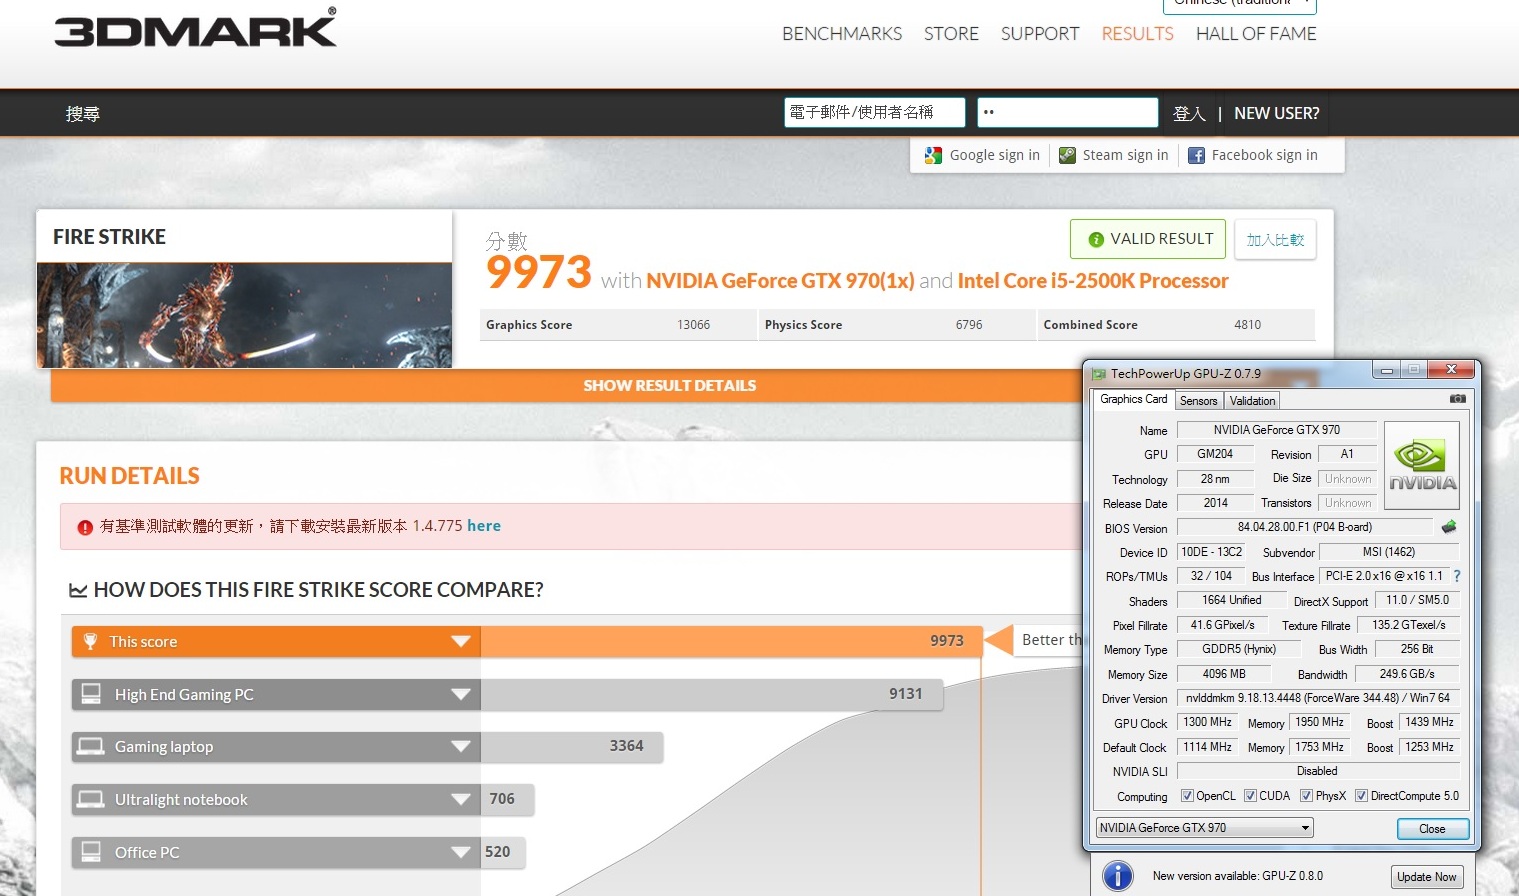1519x896 pixels.
Task: Click the 3DMark logo
Action: pos(196,28)
